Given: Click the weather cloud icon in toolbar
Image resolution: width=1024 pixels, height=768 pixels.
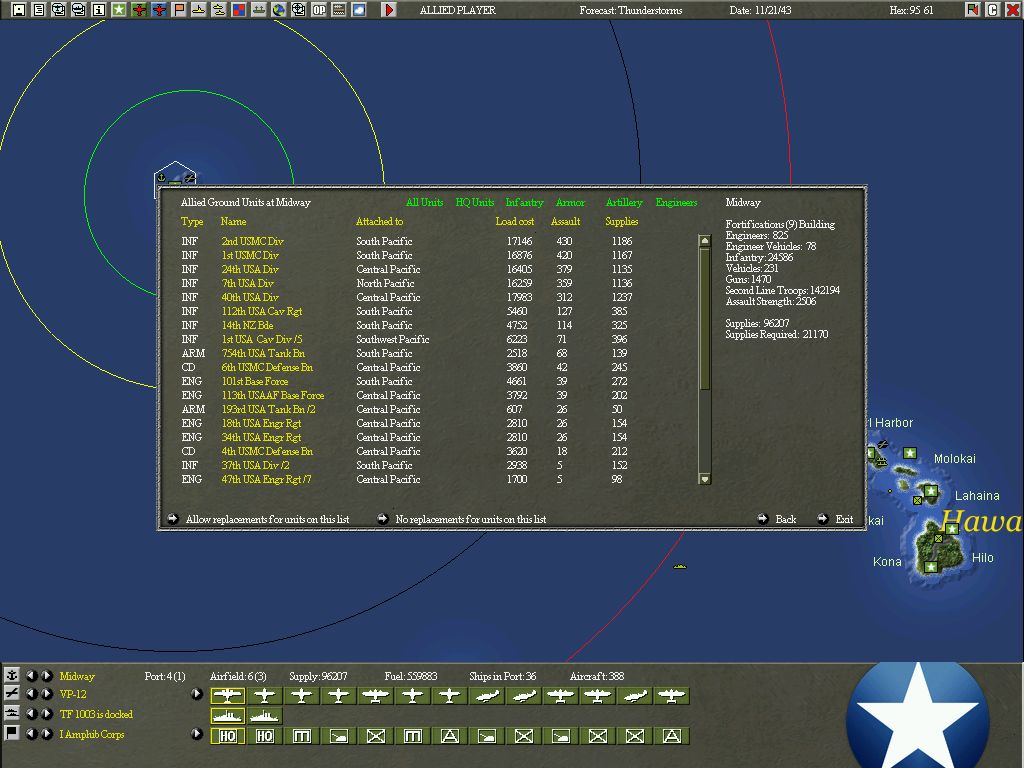Looking at the screenshot, I should pos(359,10).
